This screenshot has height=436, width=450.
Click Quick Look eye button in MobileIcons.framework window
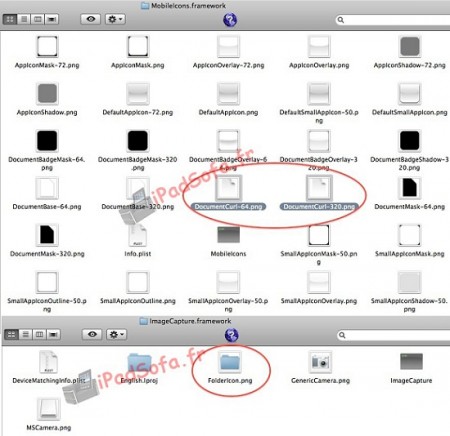tap(91, 19)
